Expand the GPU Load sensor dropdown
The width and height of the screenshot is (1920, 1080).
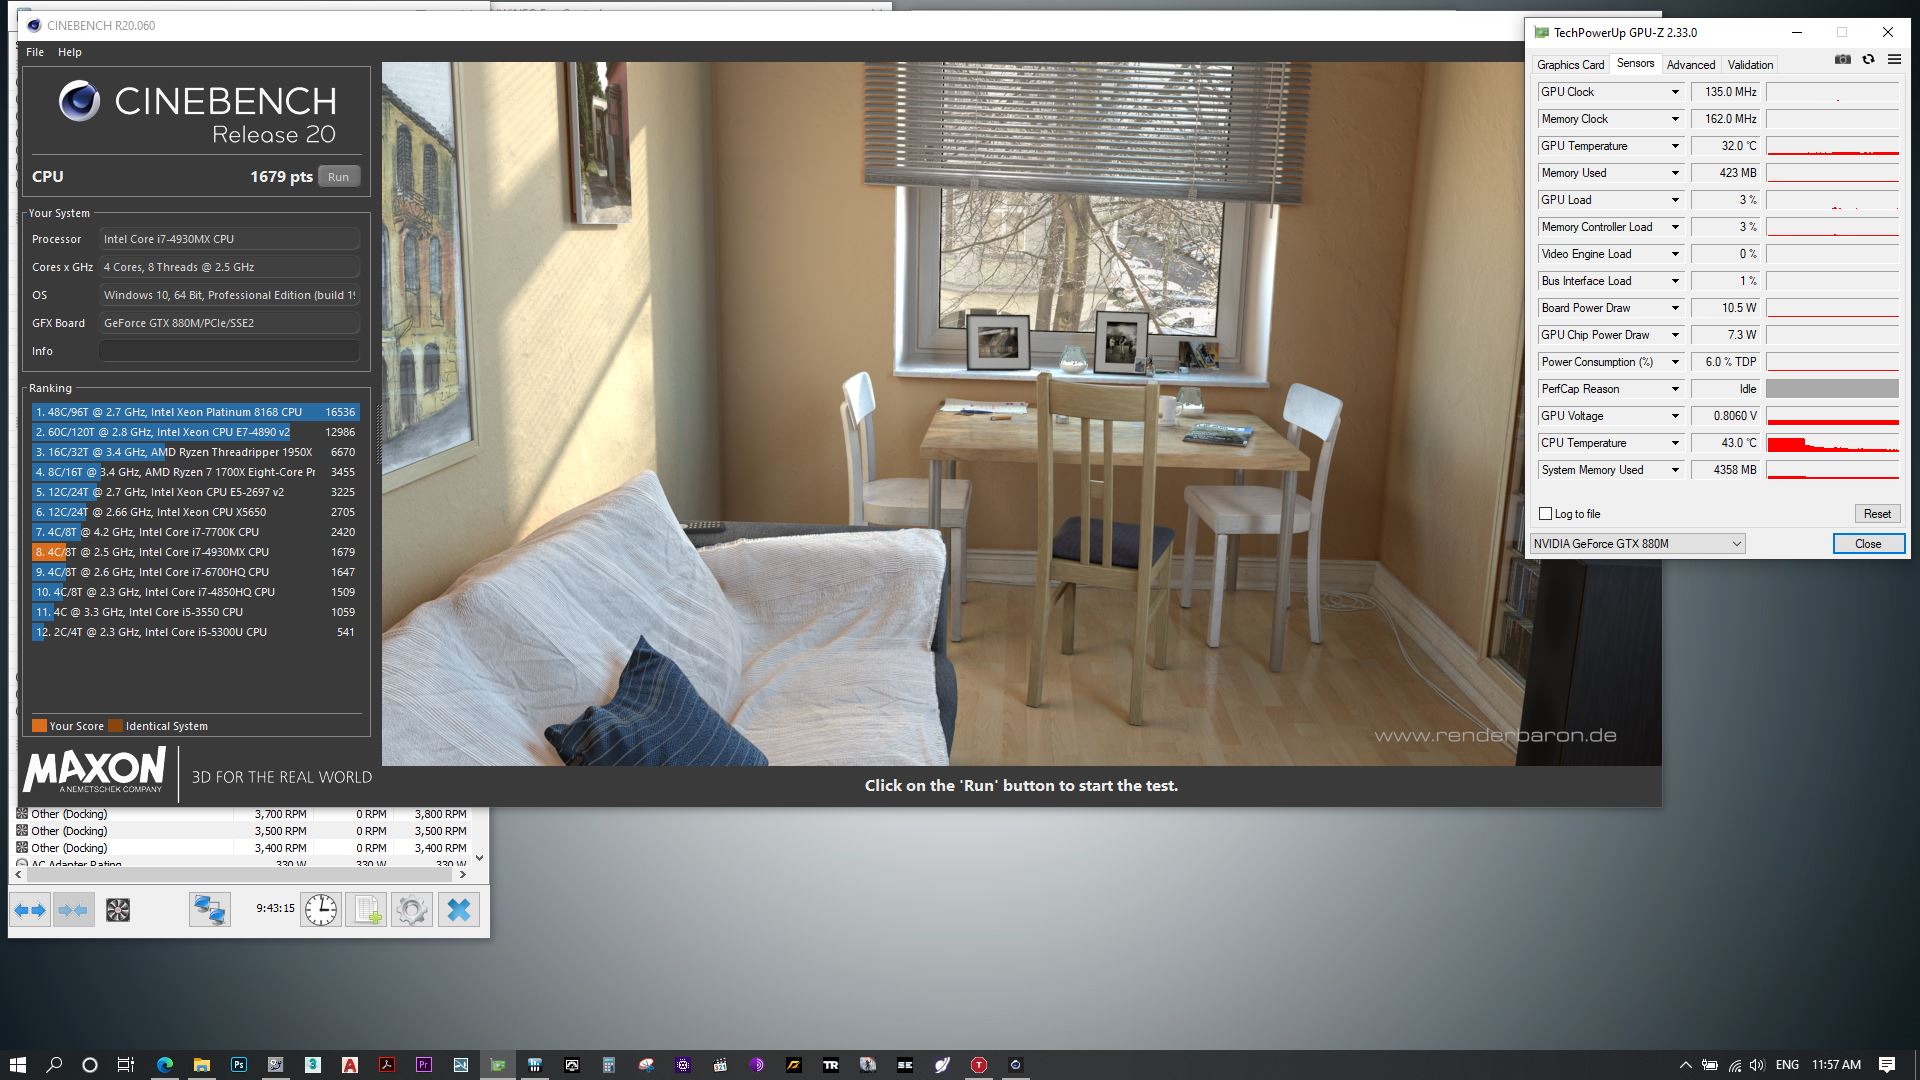1675,200
